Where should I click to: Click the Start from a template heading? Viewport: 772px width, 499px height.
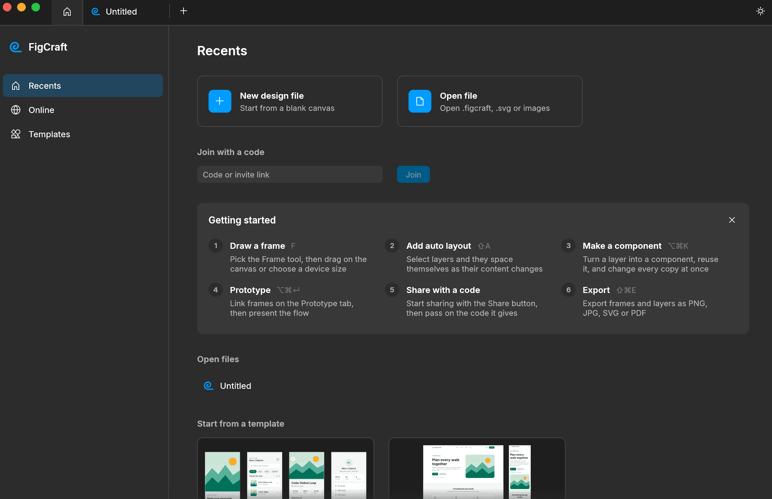pyautogui.click(x=240, y=424)
